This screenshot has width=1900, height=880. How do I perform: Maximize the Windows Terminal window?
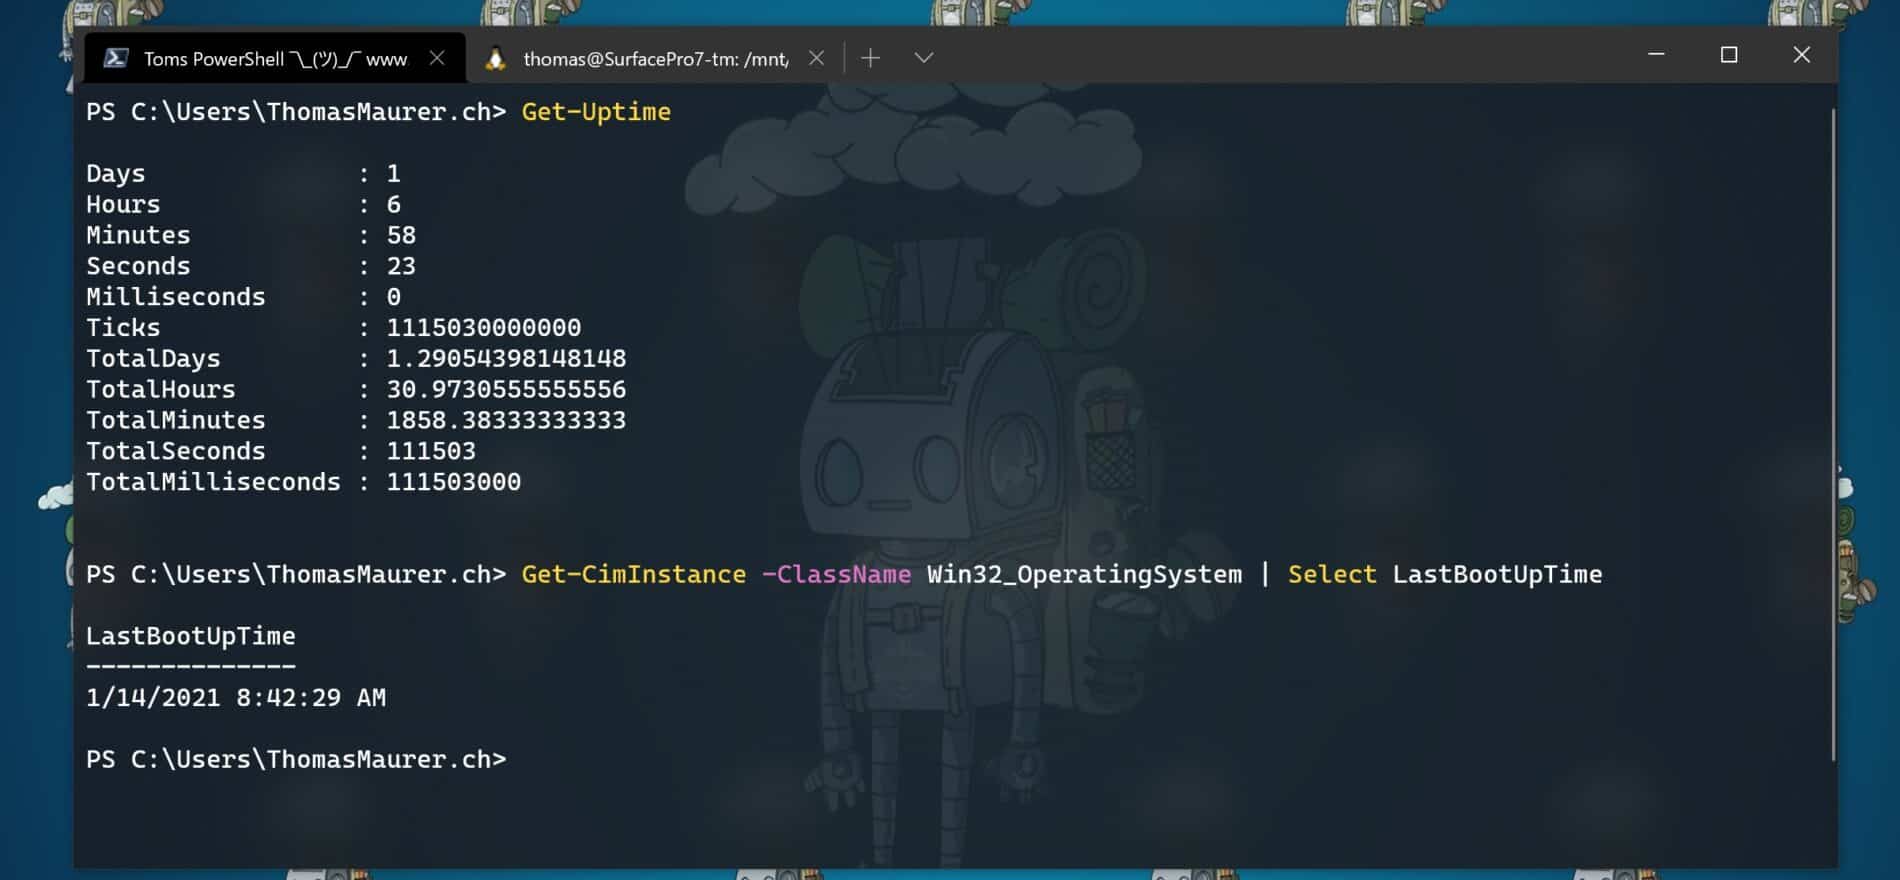1729,55
